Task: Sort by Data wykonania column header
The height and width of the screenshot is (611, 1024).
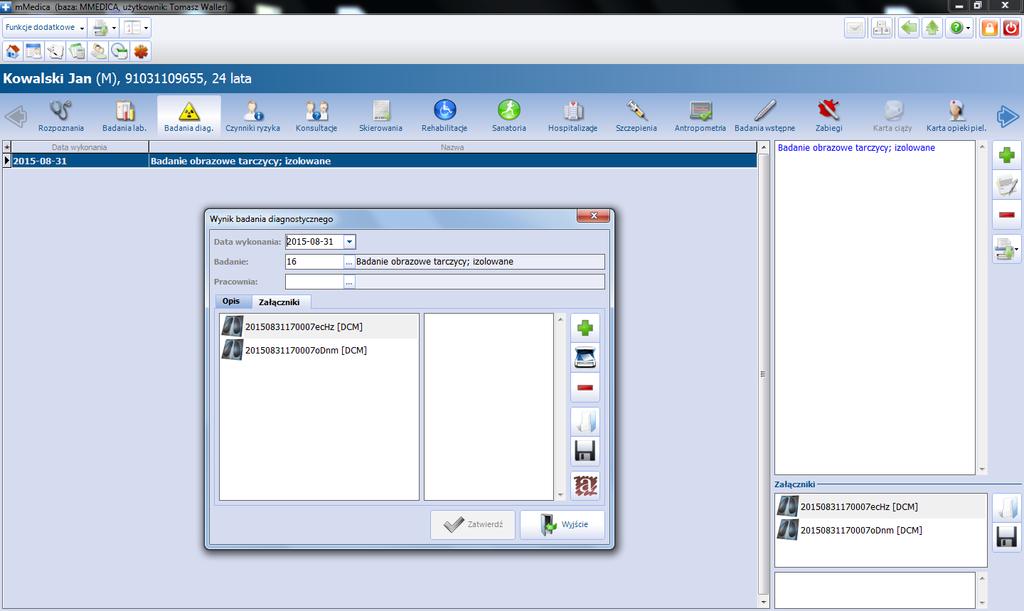Action: tap(80, 147)
